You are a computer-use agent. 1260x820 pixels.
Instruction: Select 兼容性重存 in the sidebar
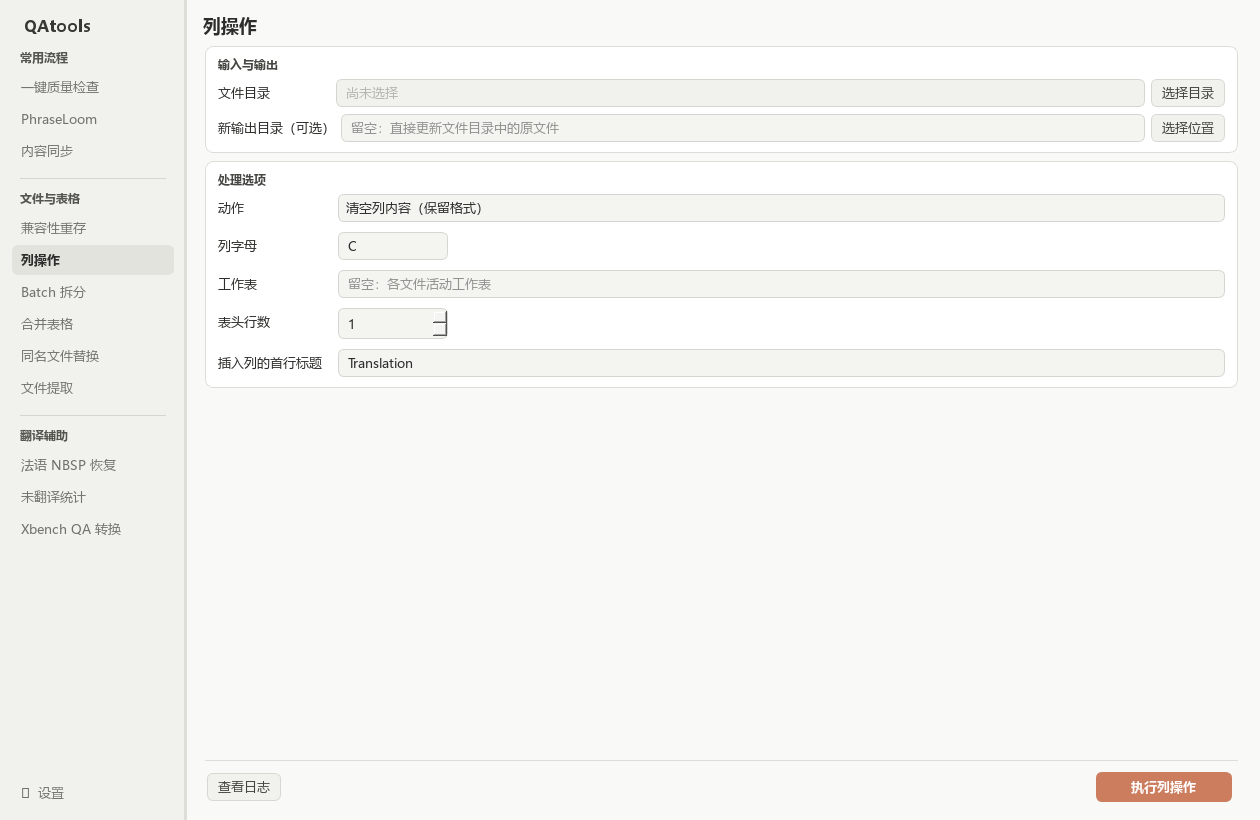tap(93, 228)
